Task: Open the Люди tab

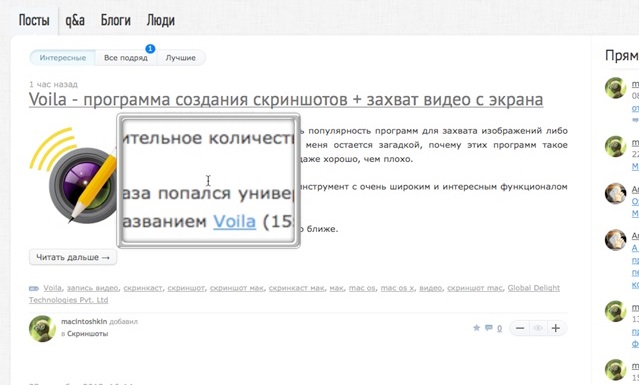Action: pos(161,20)
